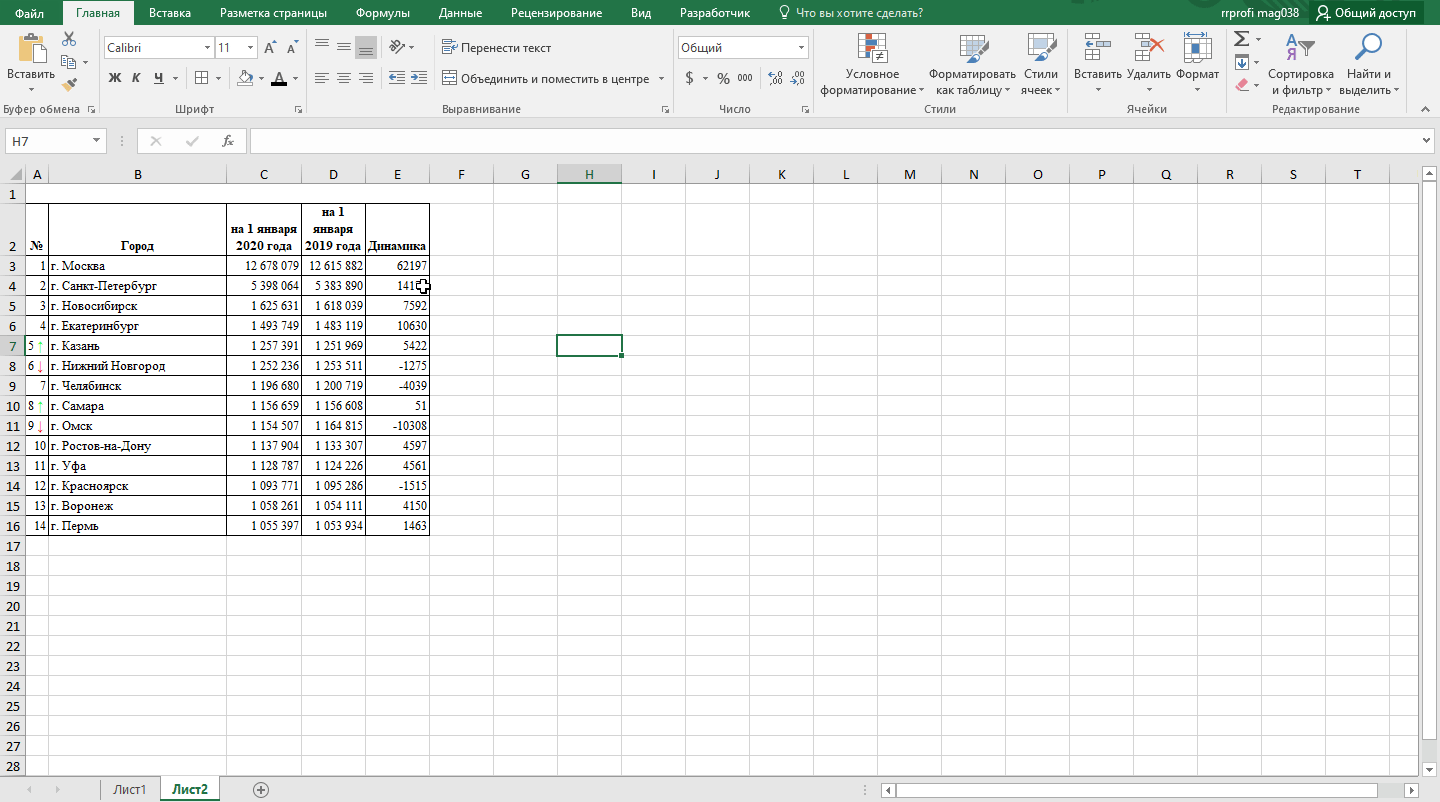Open the Calibri font name dropdown
Viewport: 1440px width, 802px height.
tap(207, 48)
